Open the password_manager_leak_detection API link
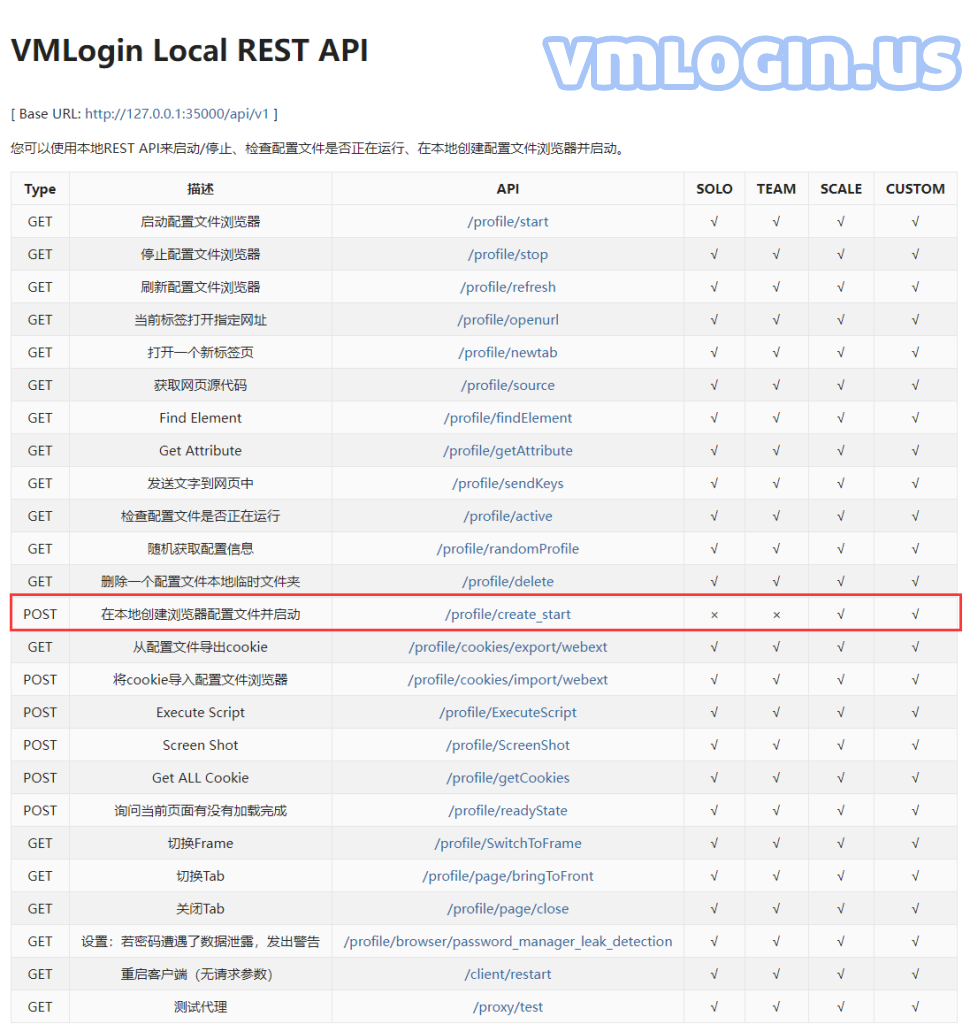 (508, 941)
